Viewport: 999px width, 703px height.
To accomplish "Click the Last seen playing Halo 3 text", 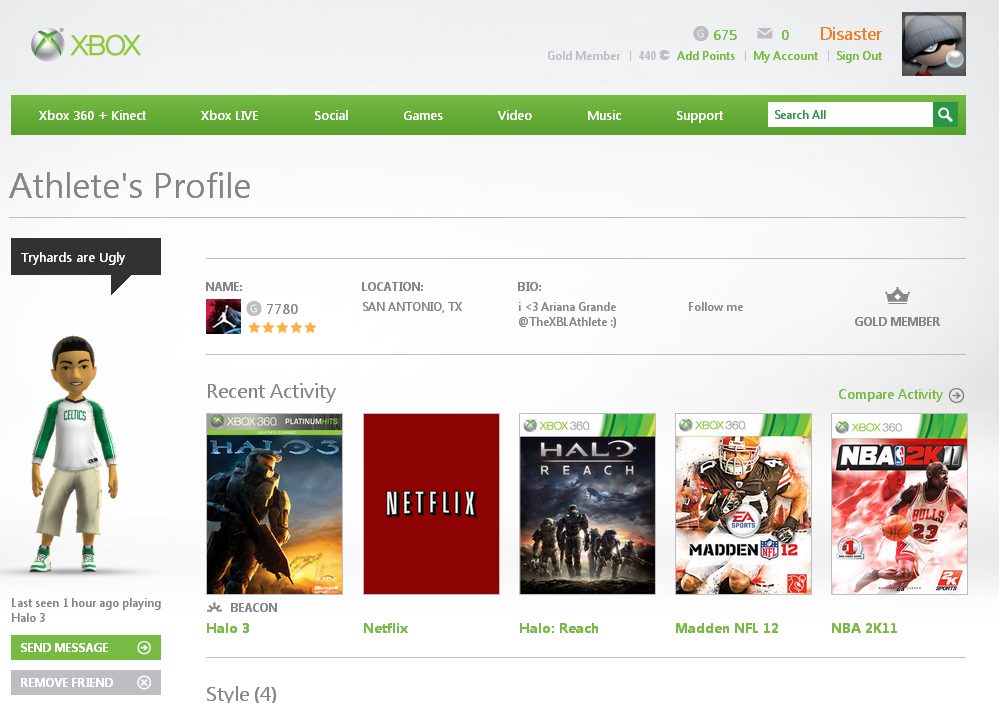I will coord(86,610).
